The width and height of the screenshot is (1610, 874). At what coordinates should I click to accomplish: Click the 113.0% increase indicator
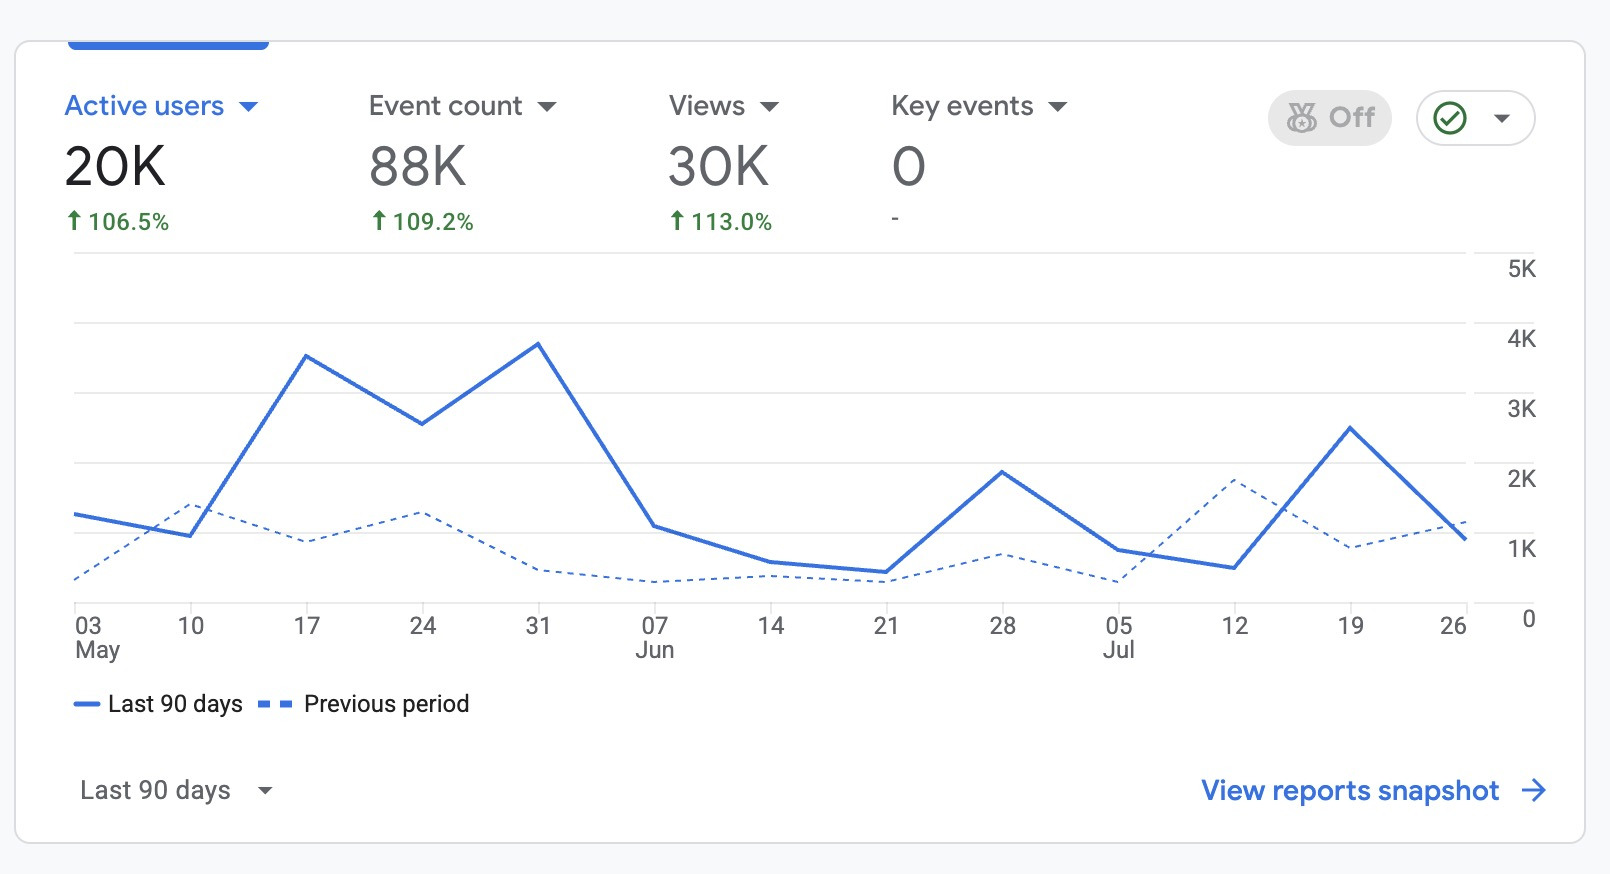pyautogui.click(x=721, y=221)
